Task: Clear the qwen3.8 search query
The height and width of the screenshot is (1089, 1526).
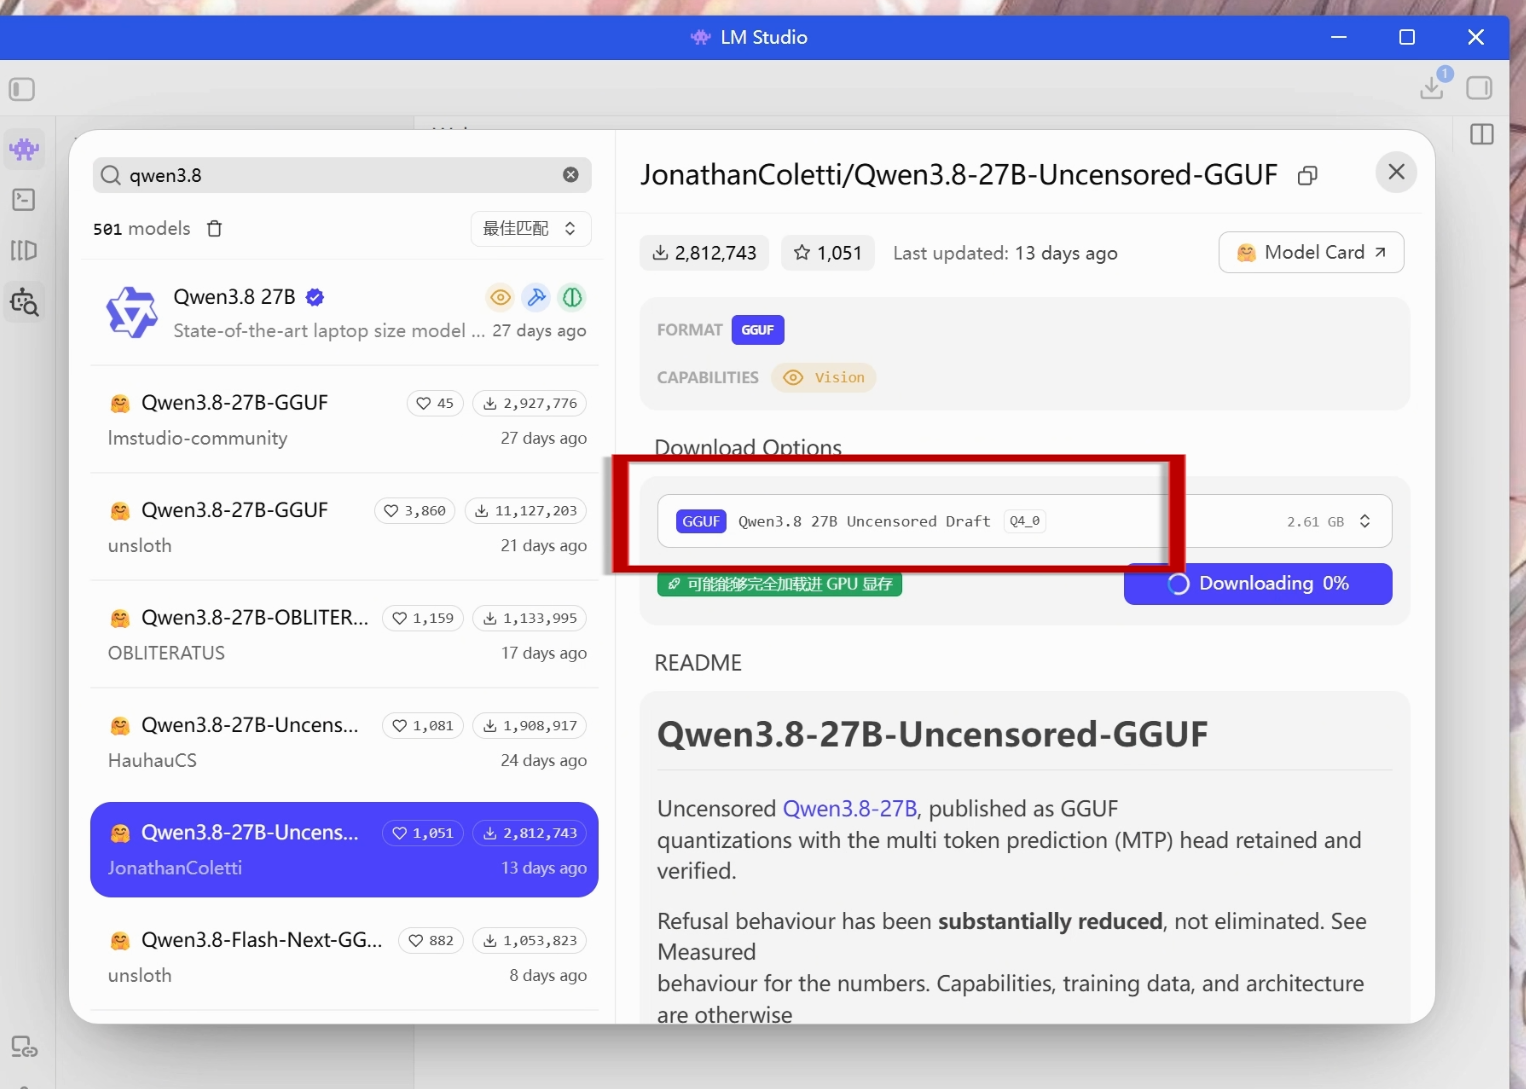Action: 571,175
